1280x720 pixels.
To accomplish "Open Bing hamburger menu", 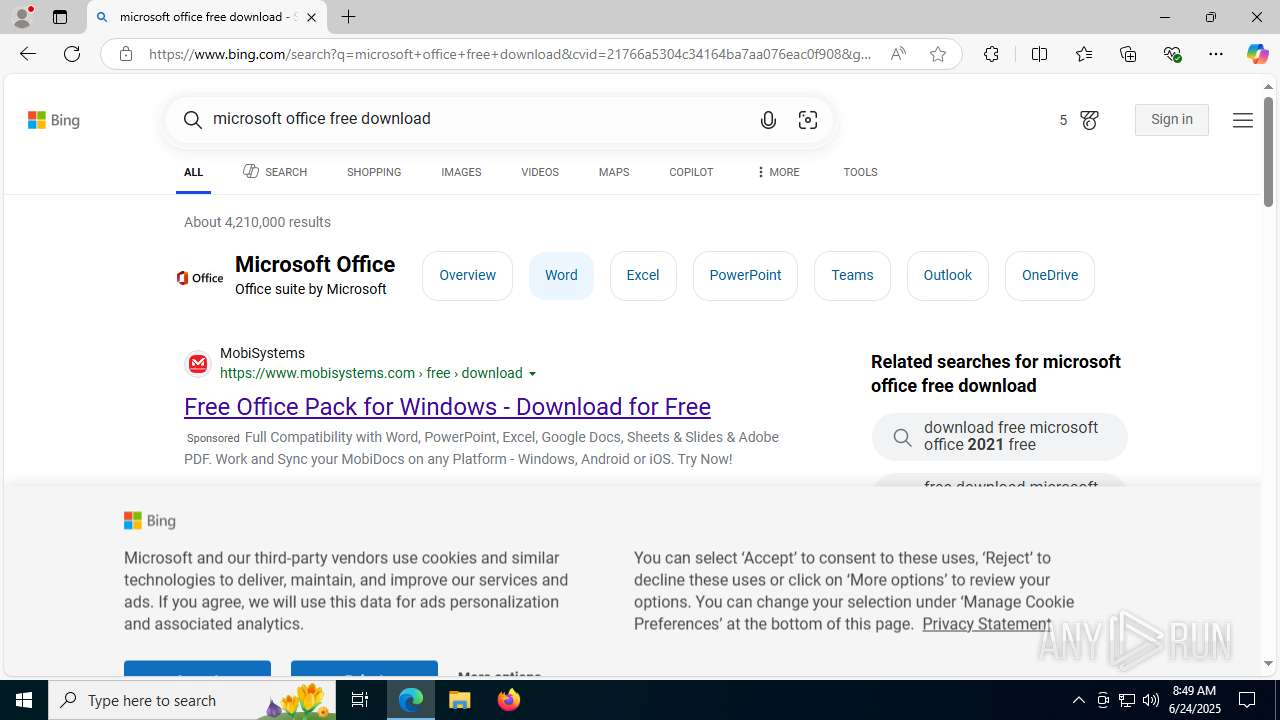I will pos(1242,120).
